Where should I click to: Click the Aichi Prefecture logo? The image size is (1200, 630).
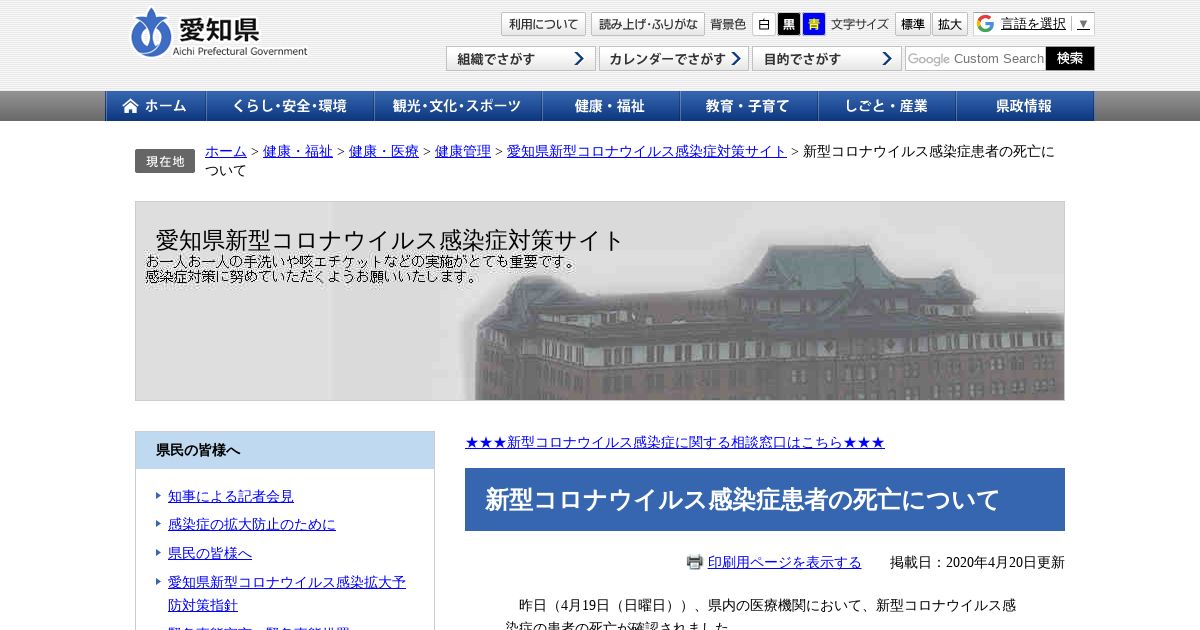coord(219,33)
